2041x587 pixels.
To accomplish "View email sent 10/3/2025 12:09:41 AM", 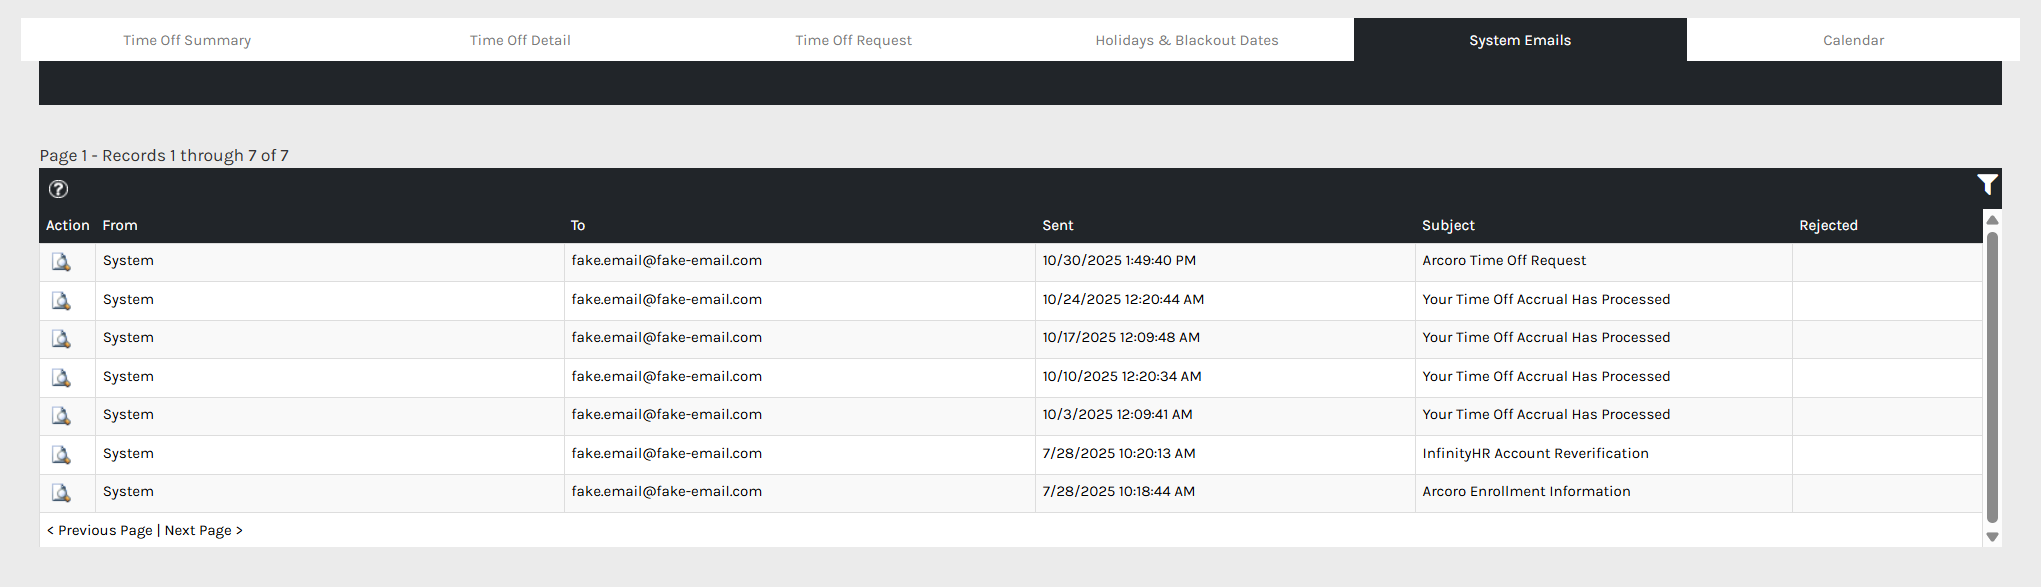I will pyautogui.click(x=61, y=416).
